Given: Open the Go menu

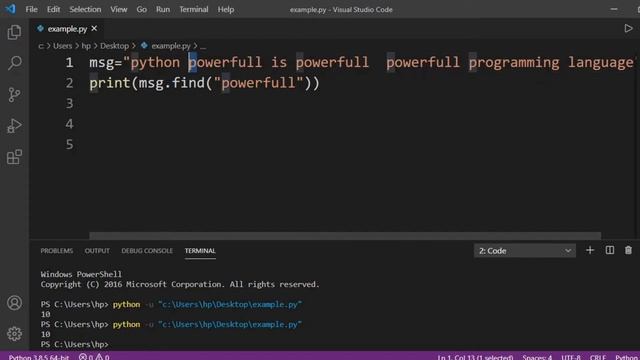Looking at the screenshot, I should click(x=141, y=9).
